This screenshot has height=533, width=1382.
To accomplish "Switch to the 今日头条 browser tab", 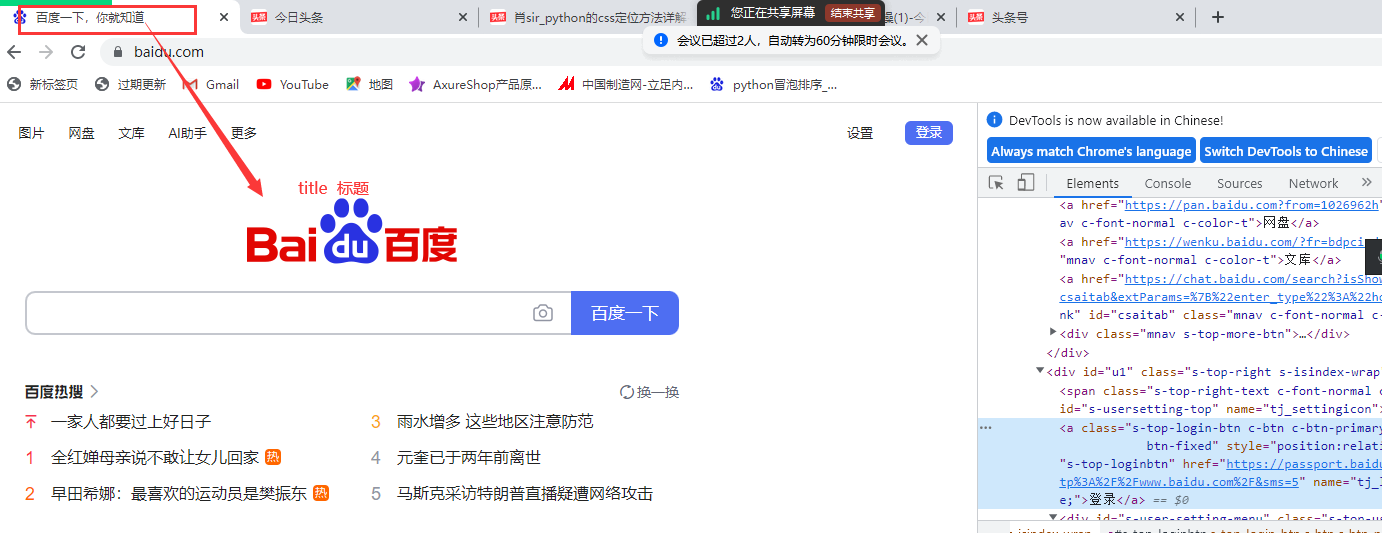I will tap(358, 17).
